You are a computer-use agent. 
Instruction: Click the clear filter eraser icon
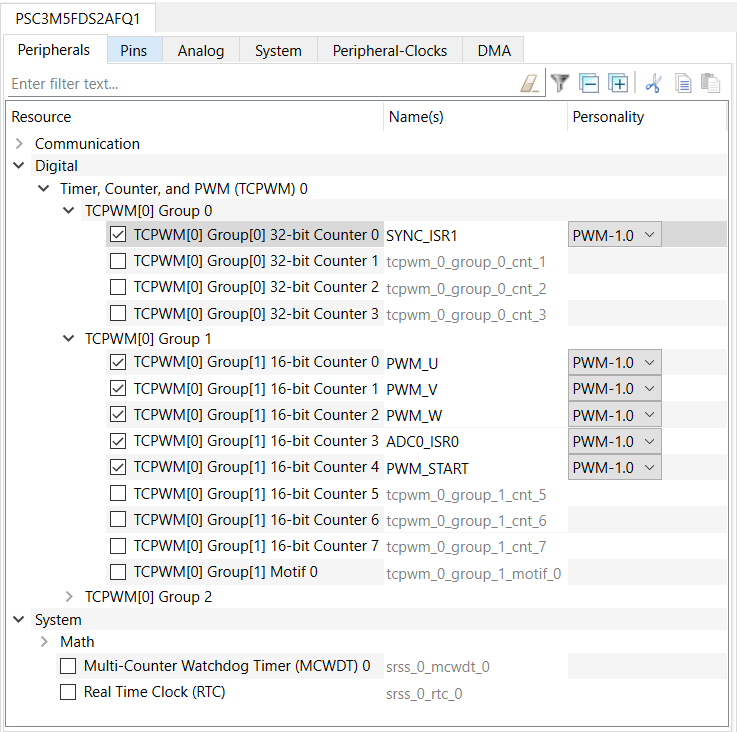coord(530,84)
